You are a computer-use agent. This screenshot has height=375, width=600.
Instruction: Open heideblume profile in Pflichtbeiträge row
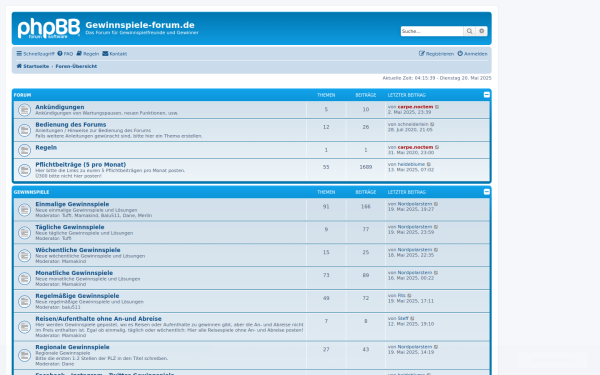tap(411, 165)
